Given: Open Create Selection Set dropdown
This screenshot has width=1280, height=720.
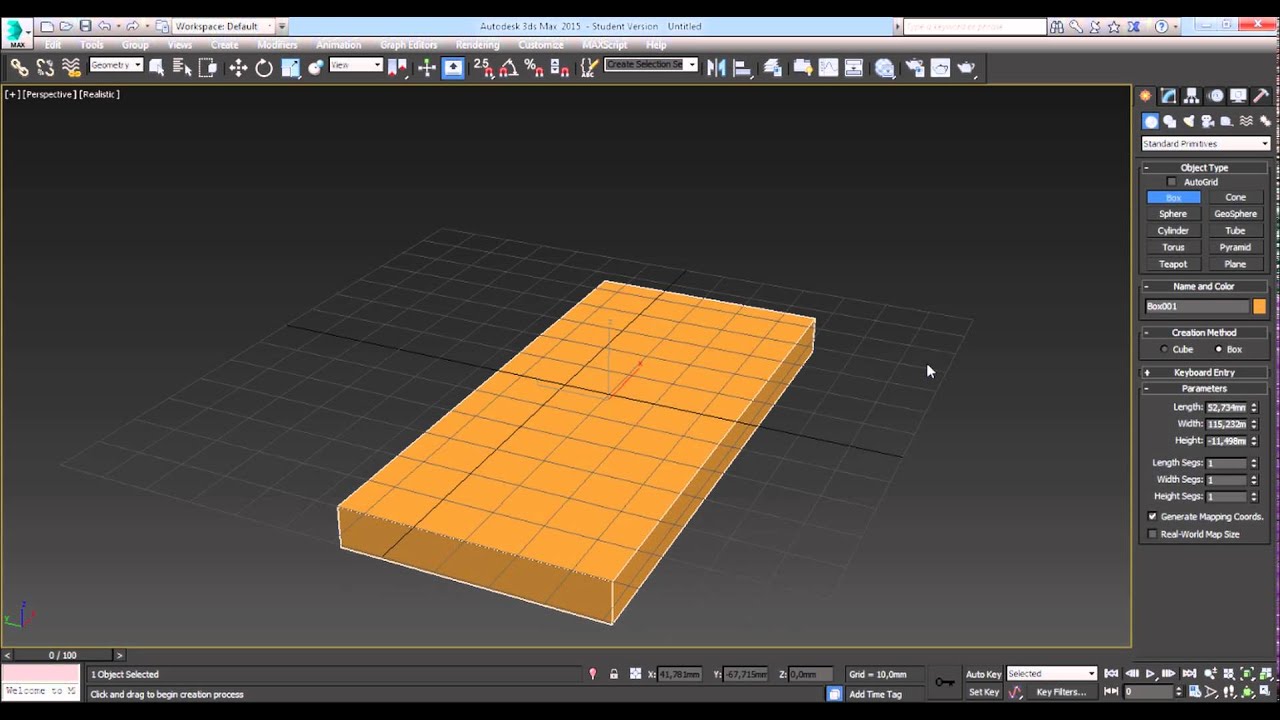Looking at the screenshot, I should (651, 65).
